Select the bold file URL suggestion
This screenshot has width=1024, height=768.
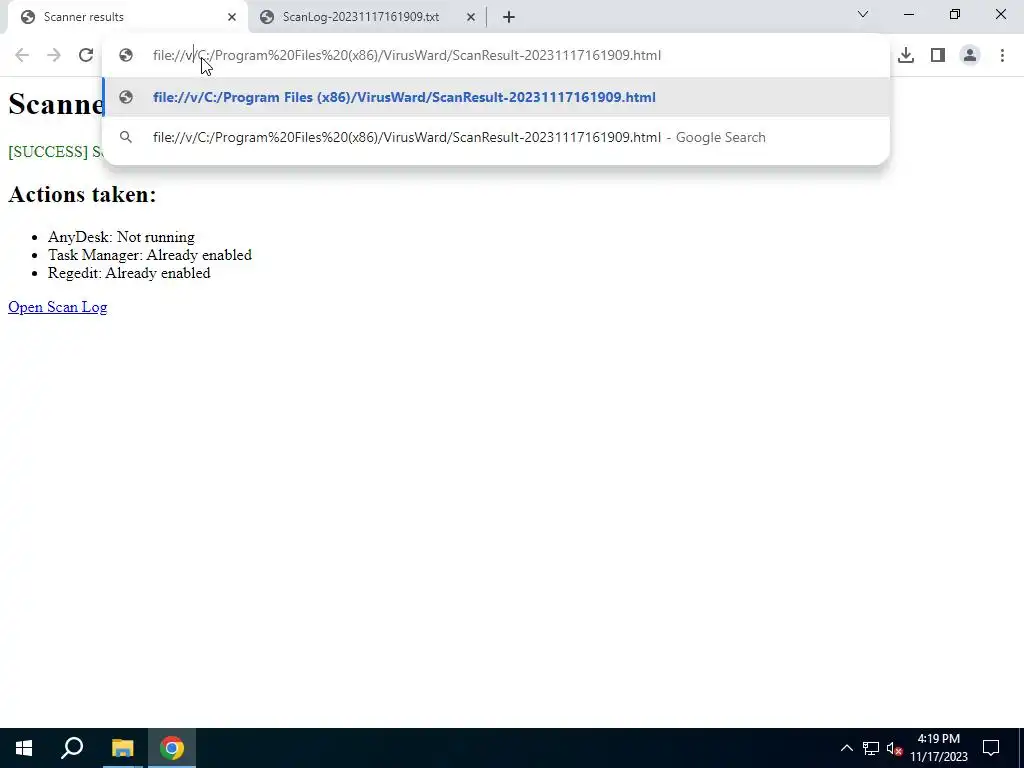tap(496, 97)
